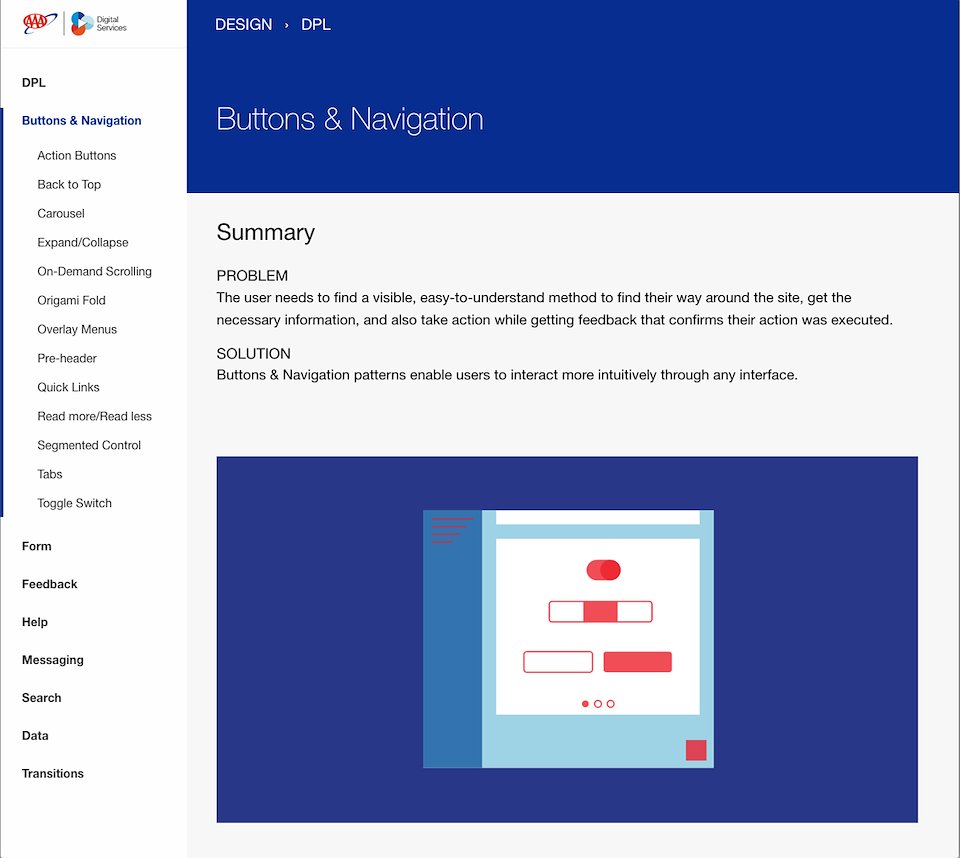Click the Digital Services logo
Screen dimensions: 960x858
pos(99,23)
